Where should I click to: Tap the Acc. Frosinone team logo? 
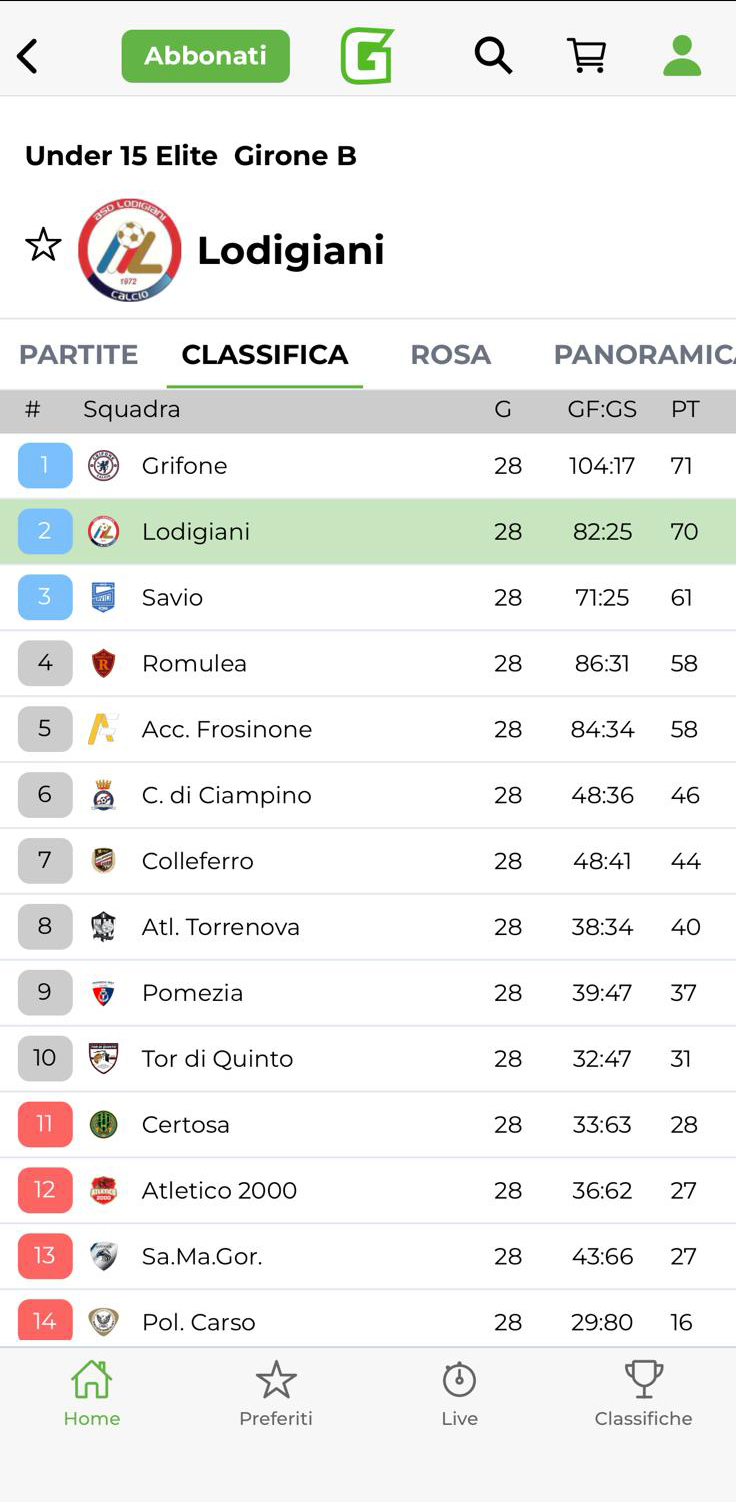(103, 729)
